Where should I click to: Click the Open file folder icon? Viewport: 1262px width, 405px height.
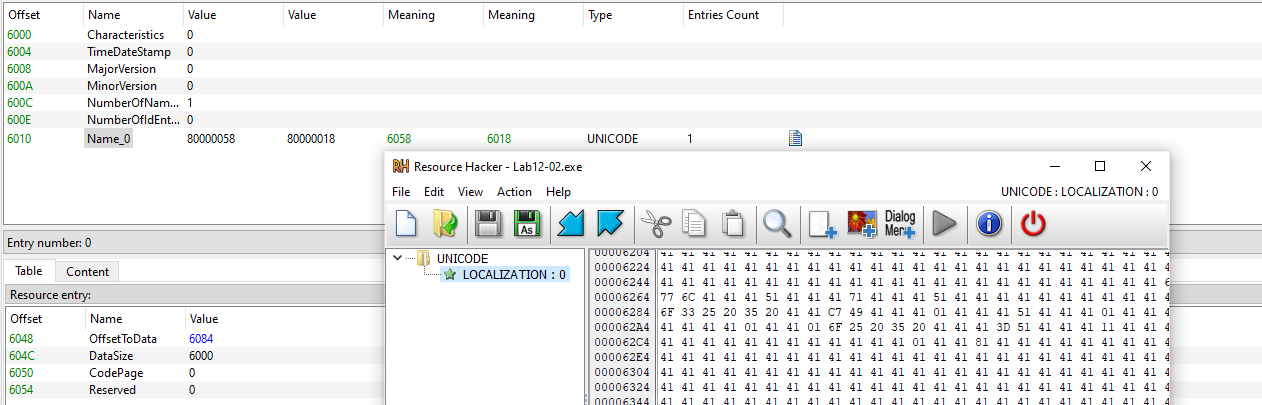tap(444, 224)
